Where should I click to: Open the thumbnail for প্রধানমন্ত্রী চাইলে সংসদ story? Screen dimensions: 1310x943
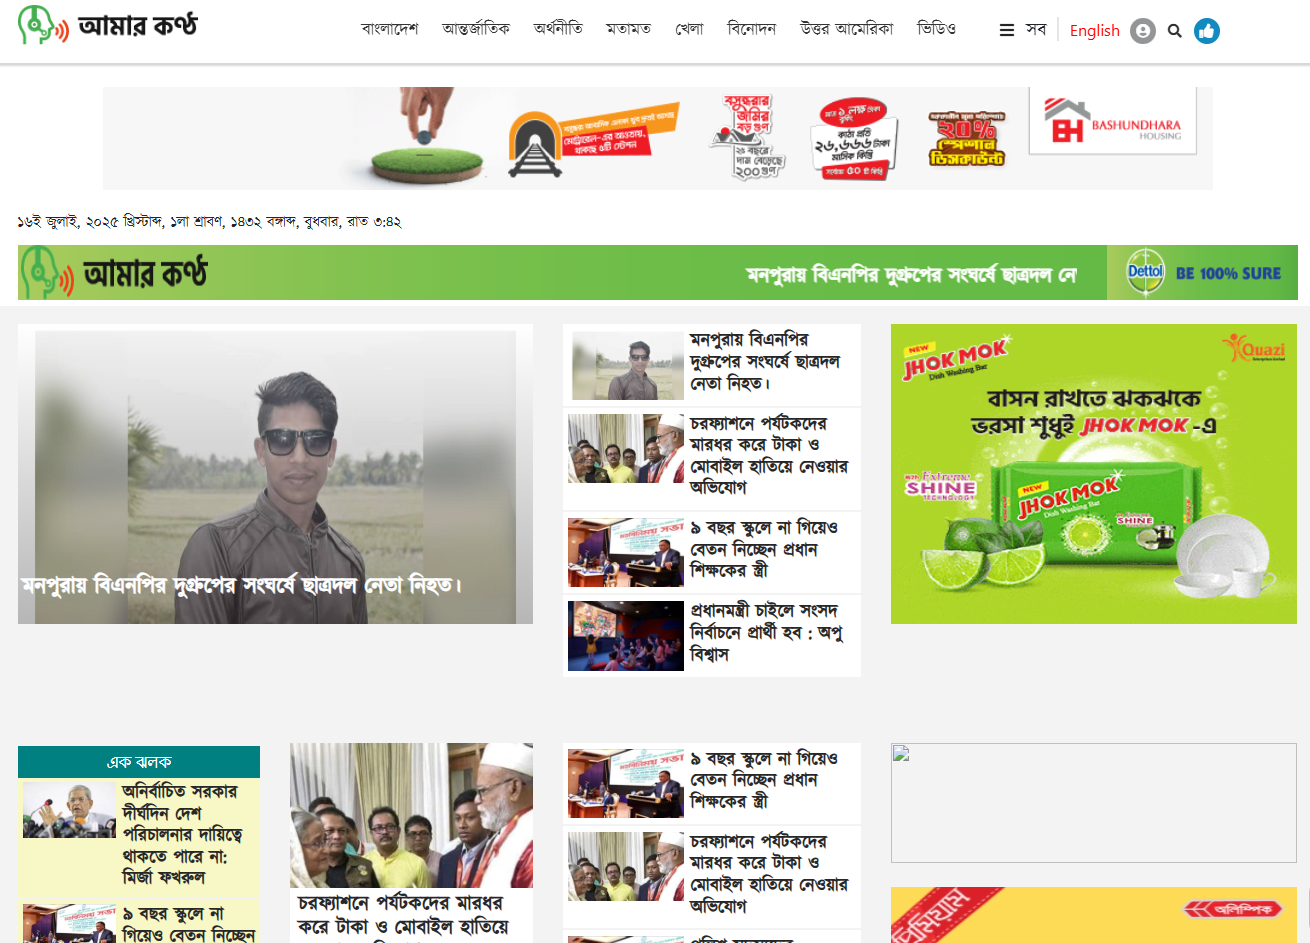click(x=626, y=636)
